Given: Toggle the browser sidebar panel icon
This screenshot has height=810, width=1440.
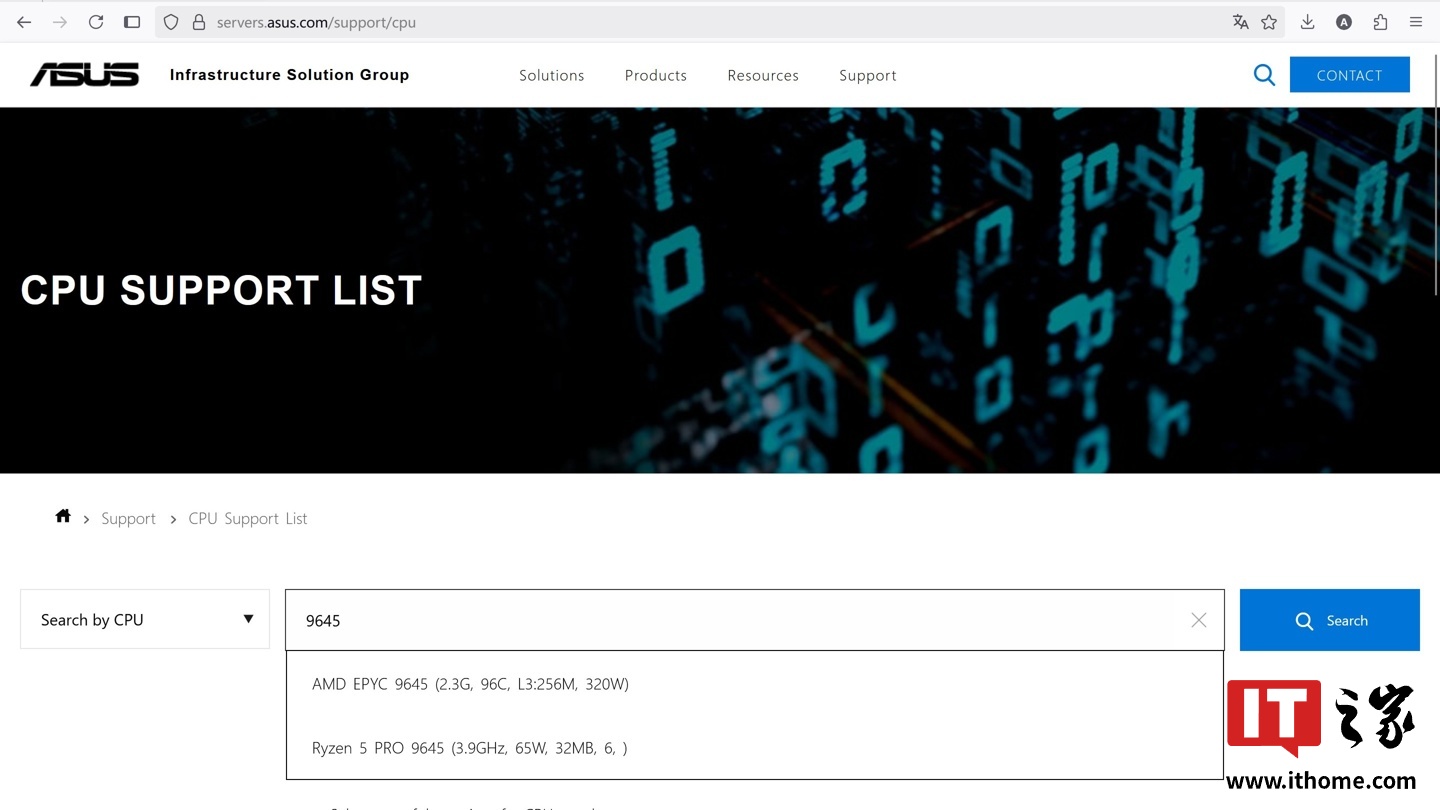Looking at the screenshot, I should 132,22.
